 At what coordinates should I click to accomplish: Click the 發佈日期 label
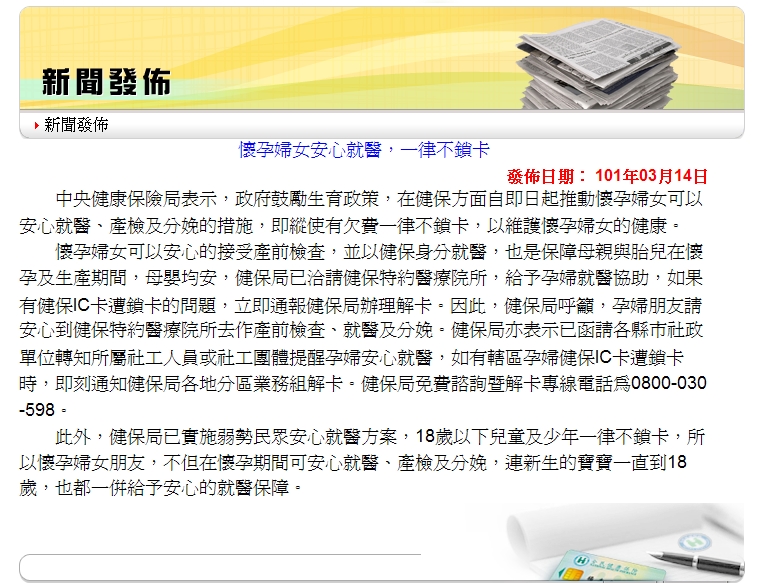pyautogui.click(x=547, y=176)
